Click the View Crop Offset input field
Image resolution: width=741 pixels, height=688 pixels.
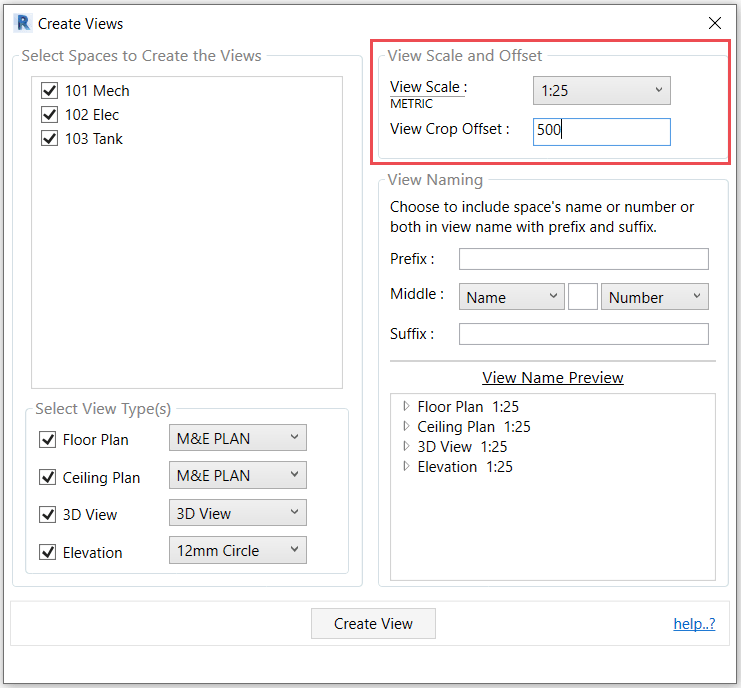coord(601,130)
